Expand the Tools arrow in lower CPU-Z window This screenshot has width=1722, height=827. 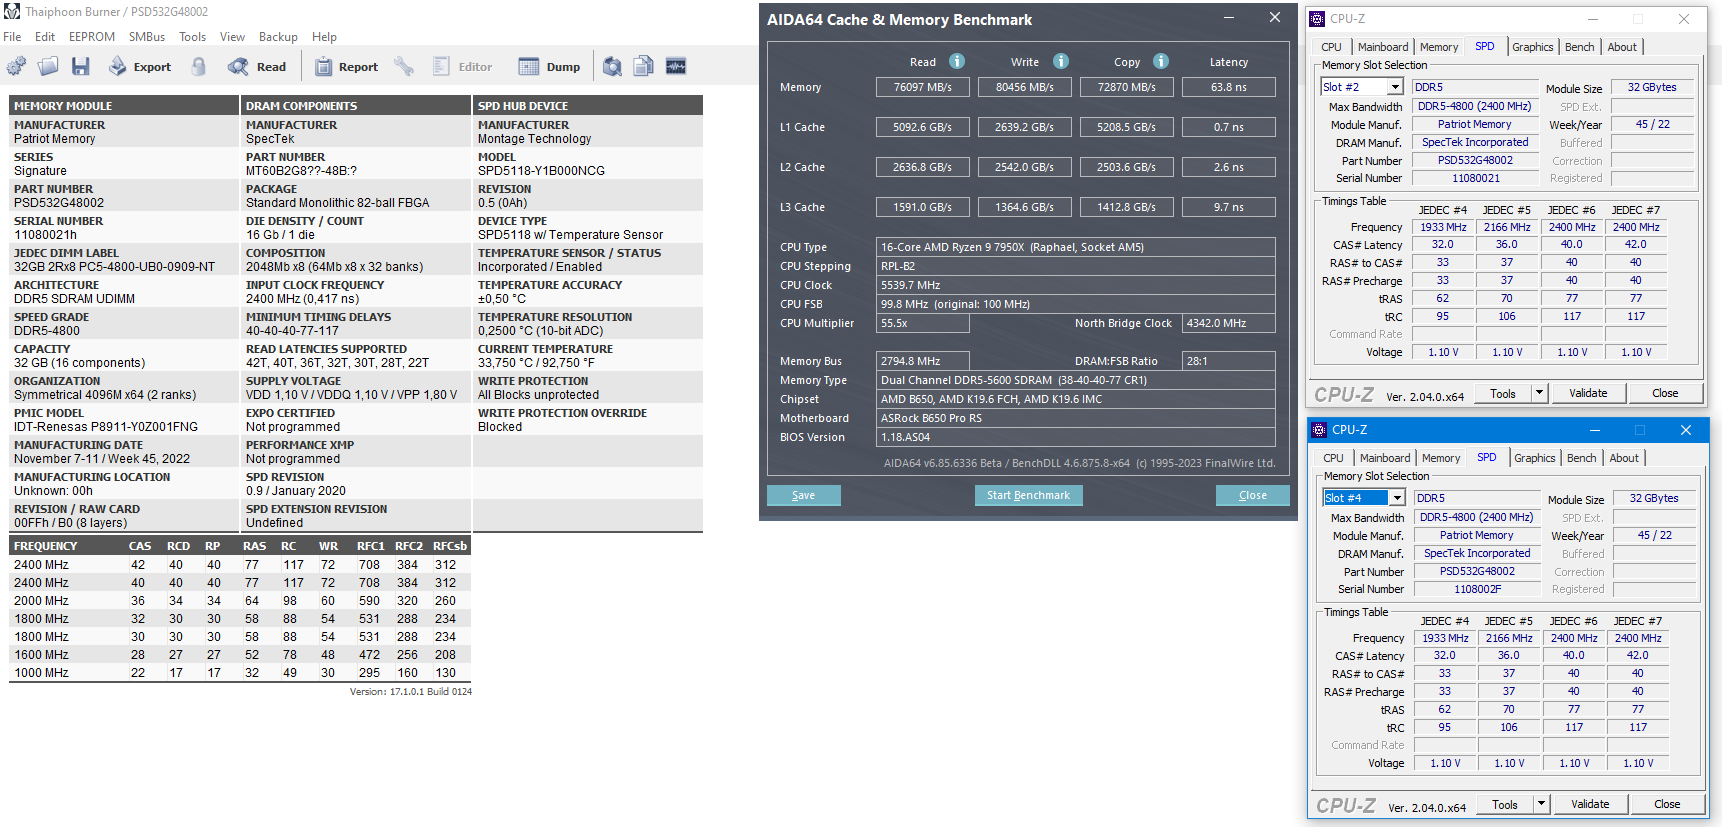tap(1541, 804)
